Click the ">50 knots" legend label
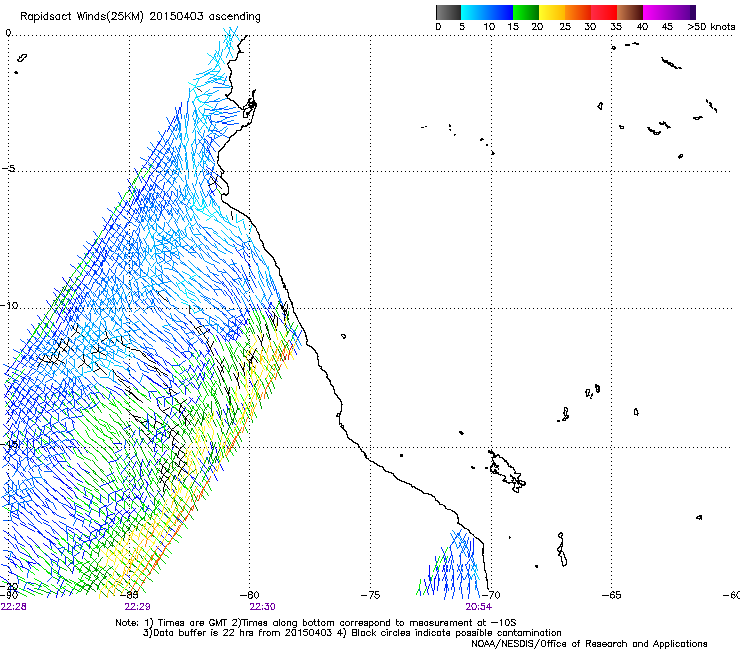 click(x=711, y=27)
